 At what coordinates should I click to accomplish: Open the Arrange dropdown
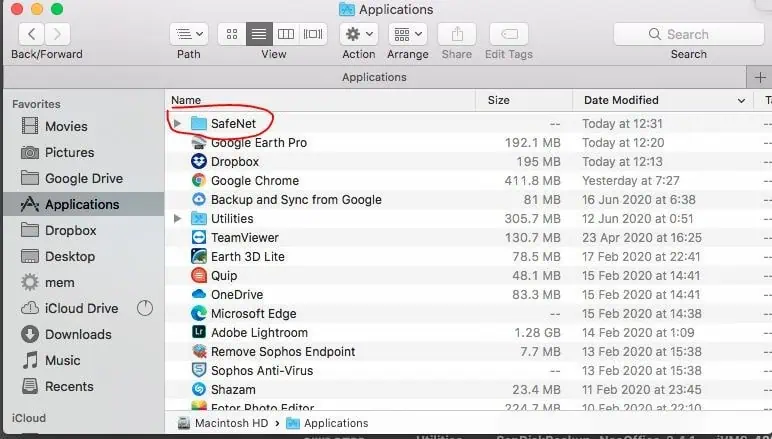408,34
